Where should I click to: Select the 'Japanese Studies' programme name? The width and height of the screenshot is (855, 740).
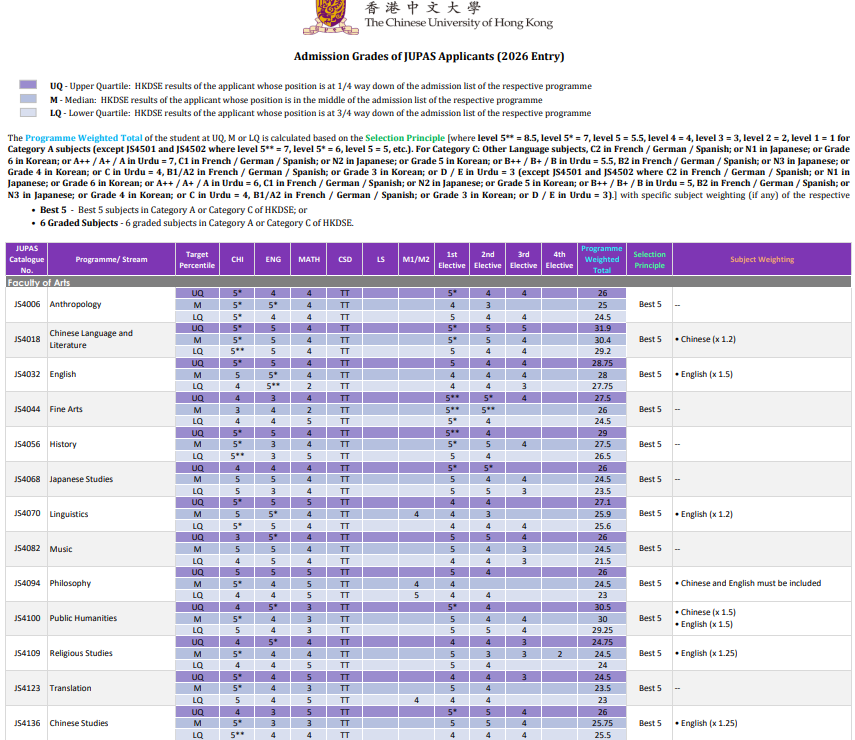(81, 479)
